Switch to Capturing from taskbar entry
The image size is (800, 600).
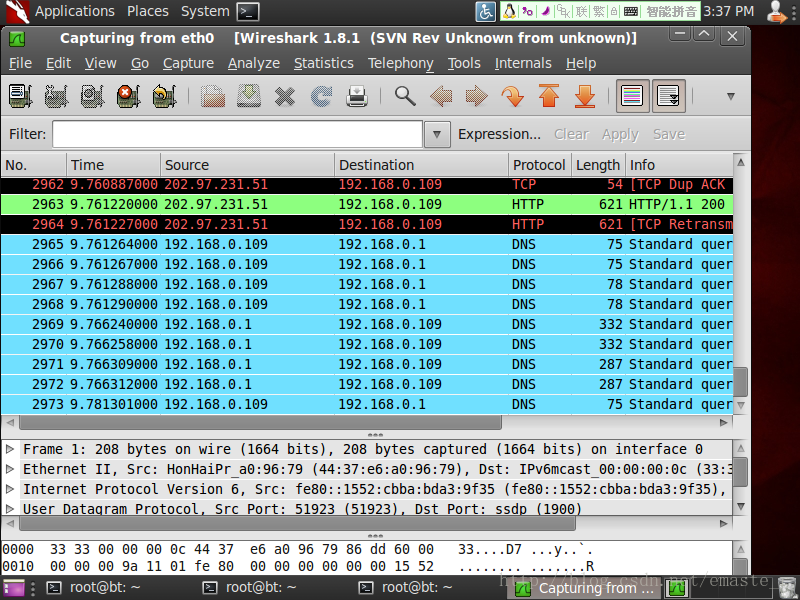point(585,588)
